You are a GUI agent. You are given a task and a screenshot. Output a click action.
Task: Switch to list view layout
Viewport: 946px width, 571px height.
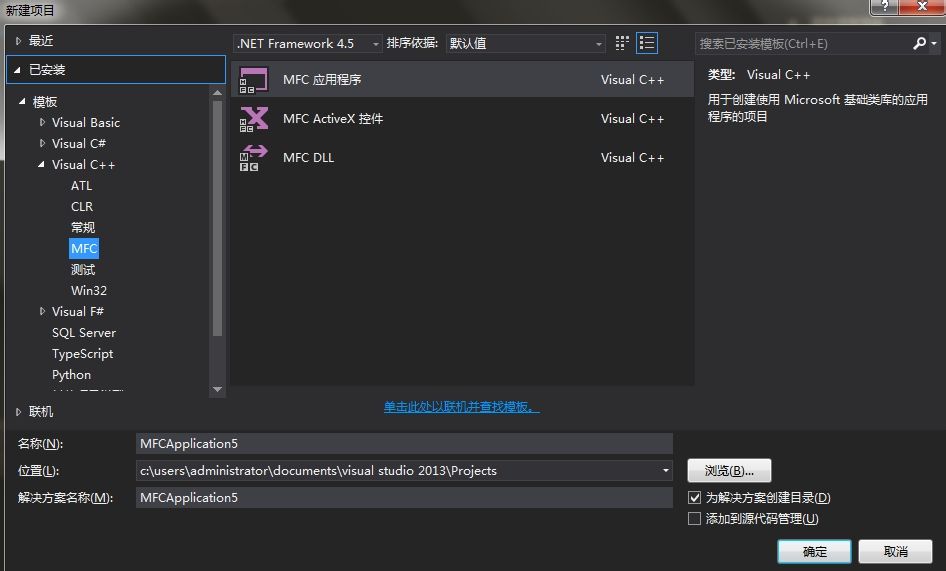(647, 43)
